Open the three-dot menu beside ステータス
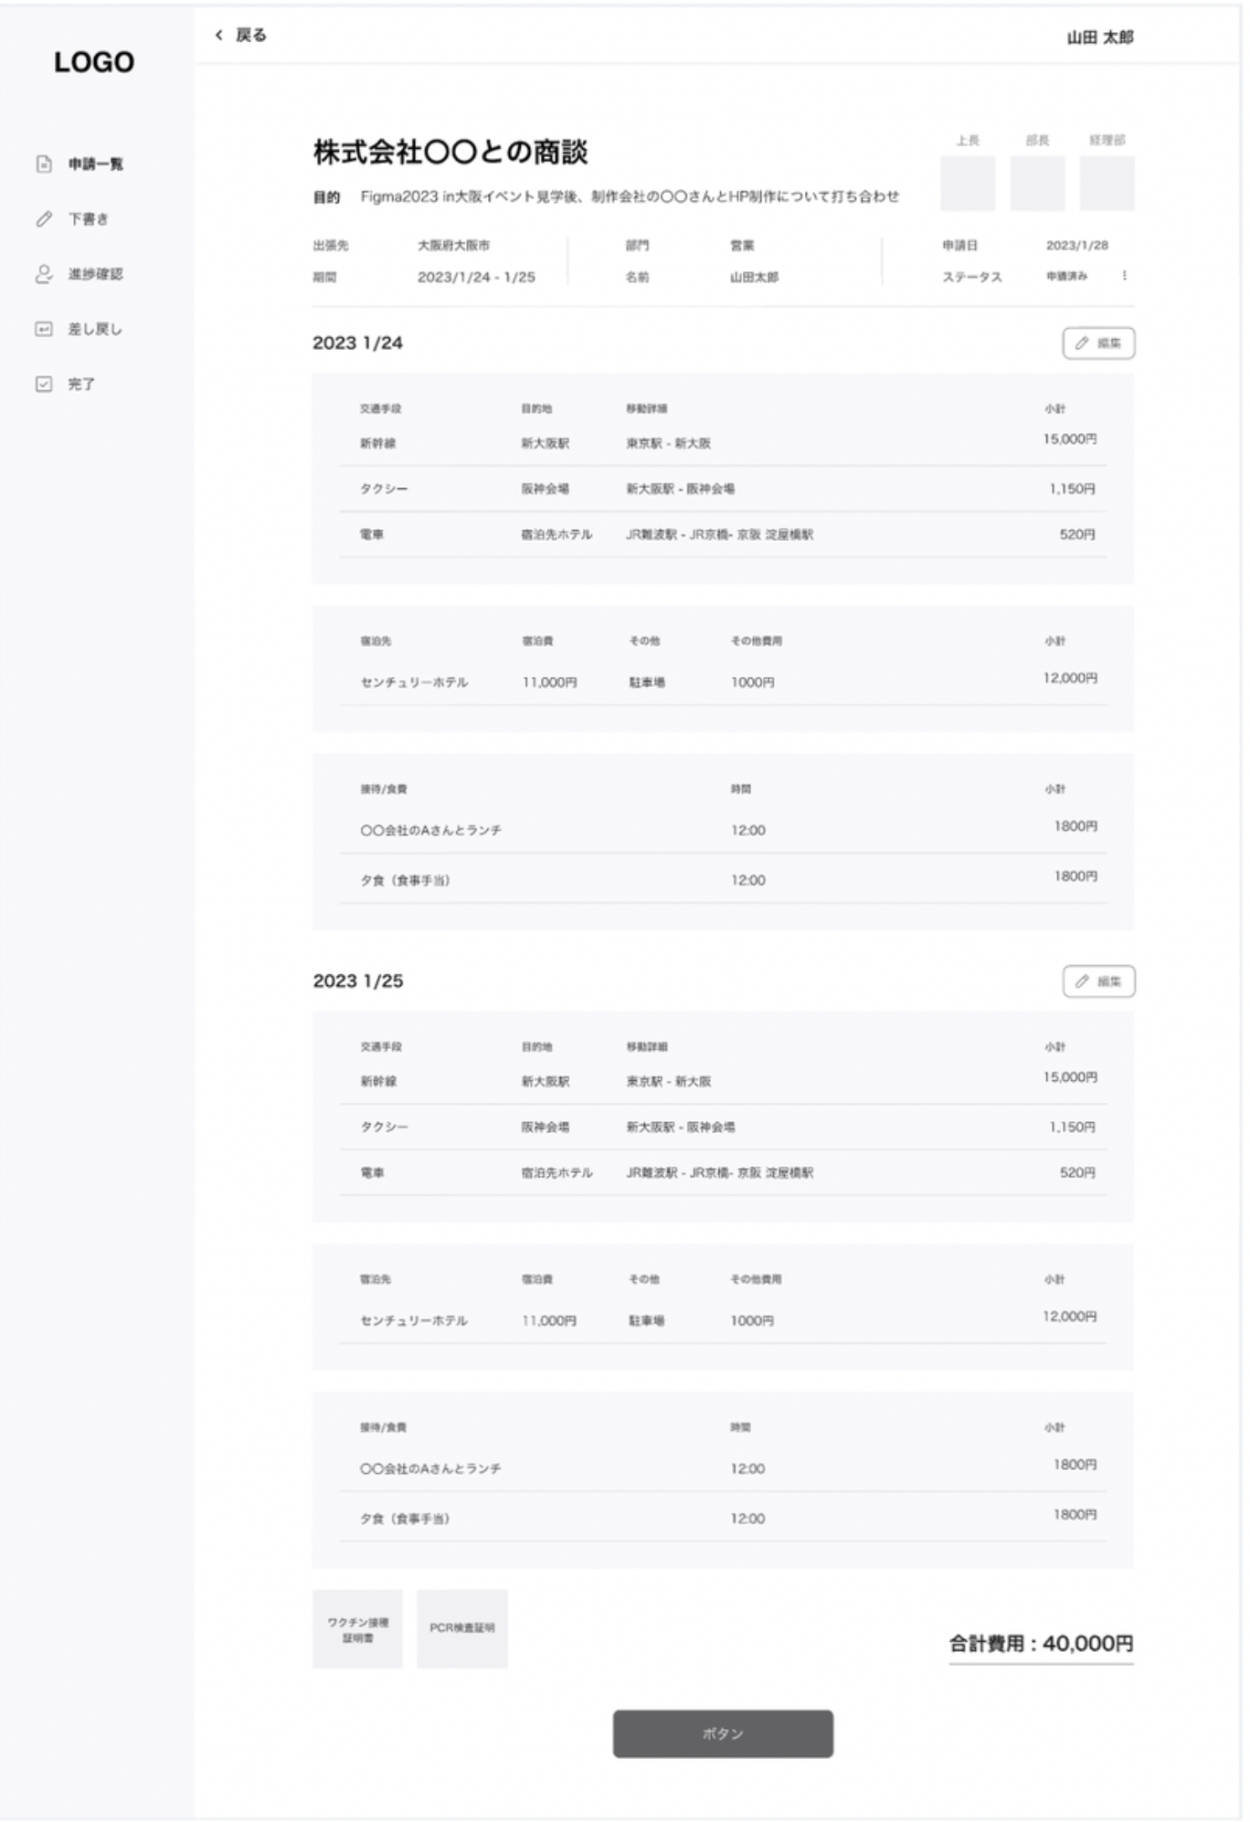Image resolution: width=1250 pixels, height=1822 pixels. coord(1125,276)
